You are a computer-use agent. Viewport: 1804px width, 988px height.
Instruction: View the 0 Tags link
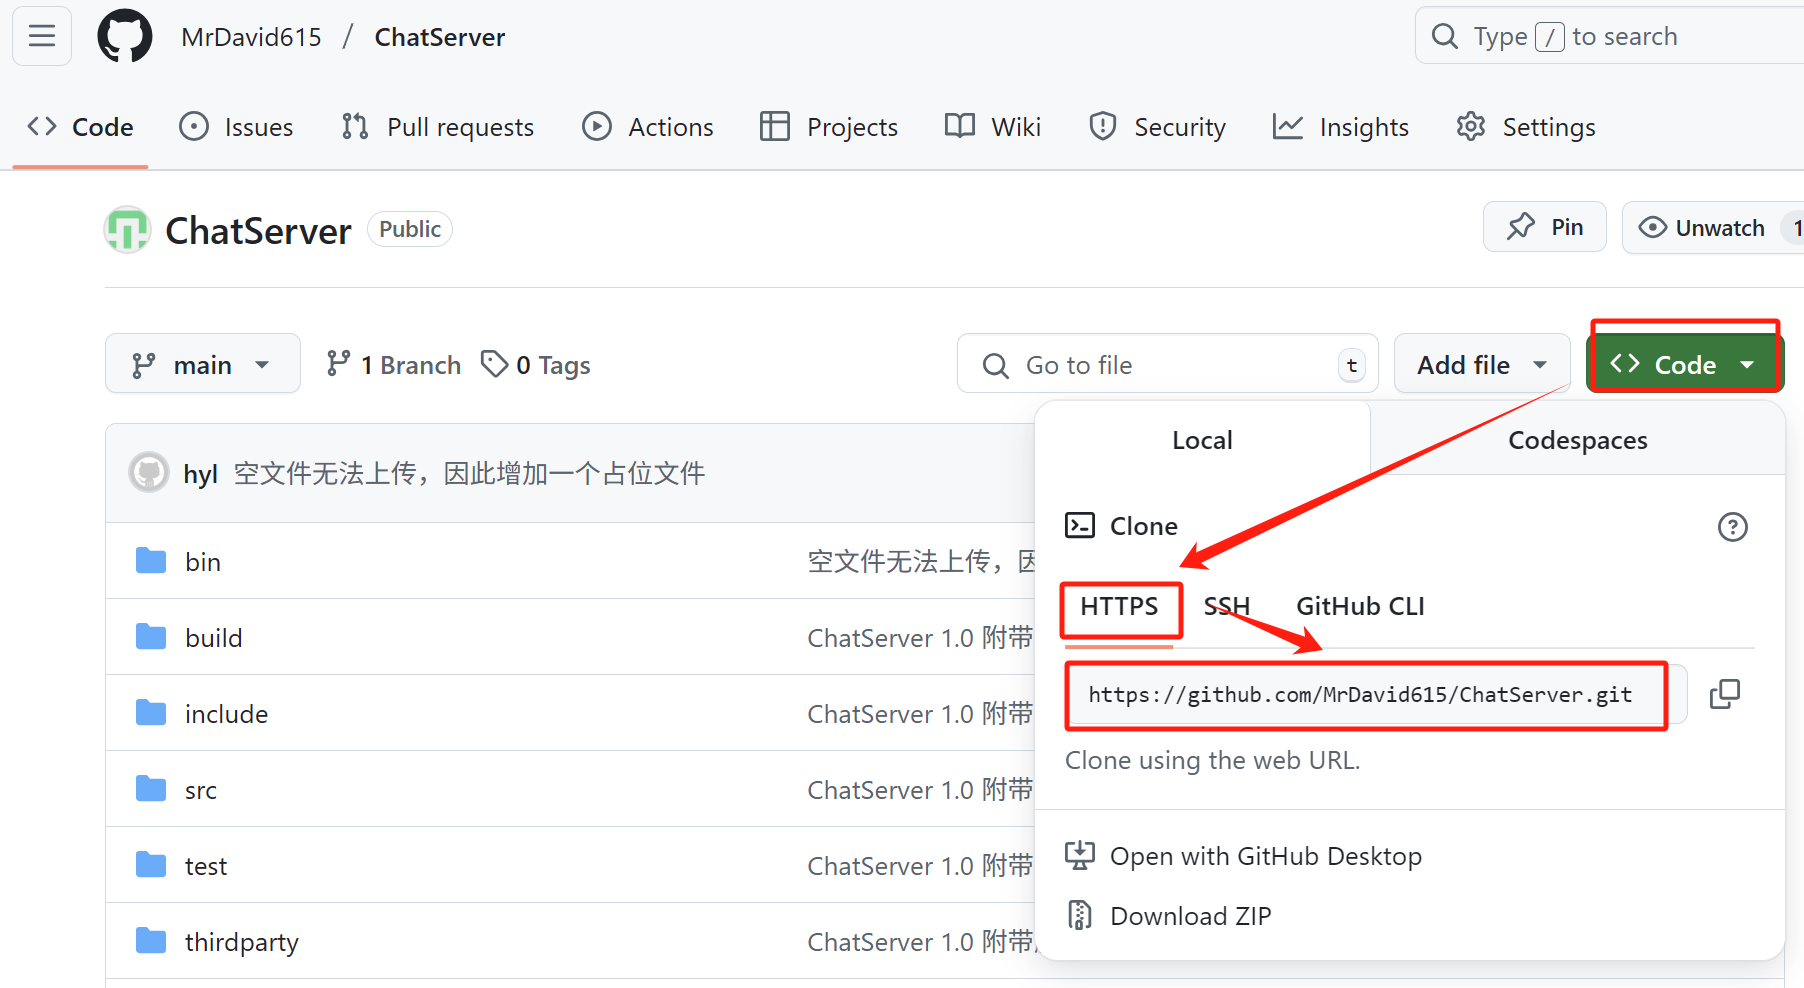536,365
